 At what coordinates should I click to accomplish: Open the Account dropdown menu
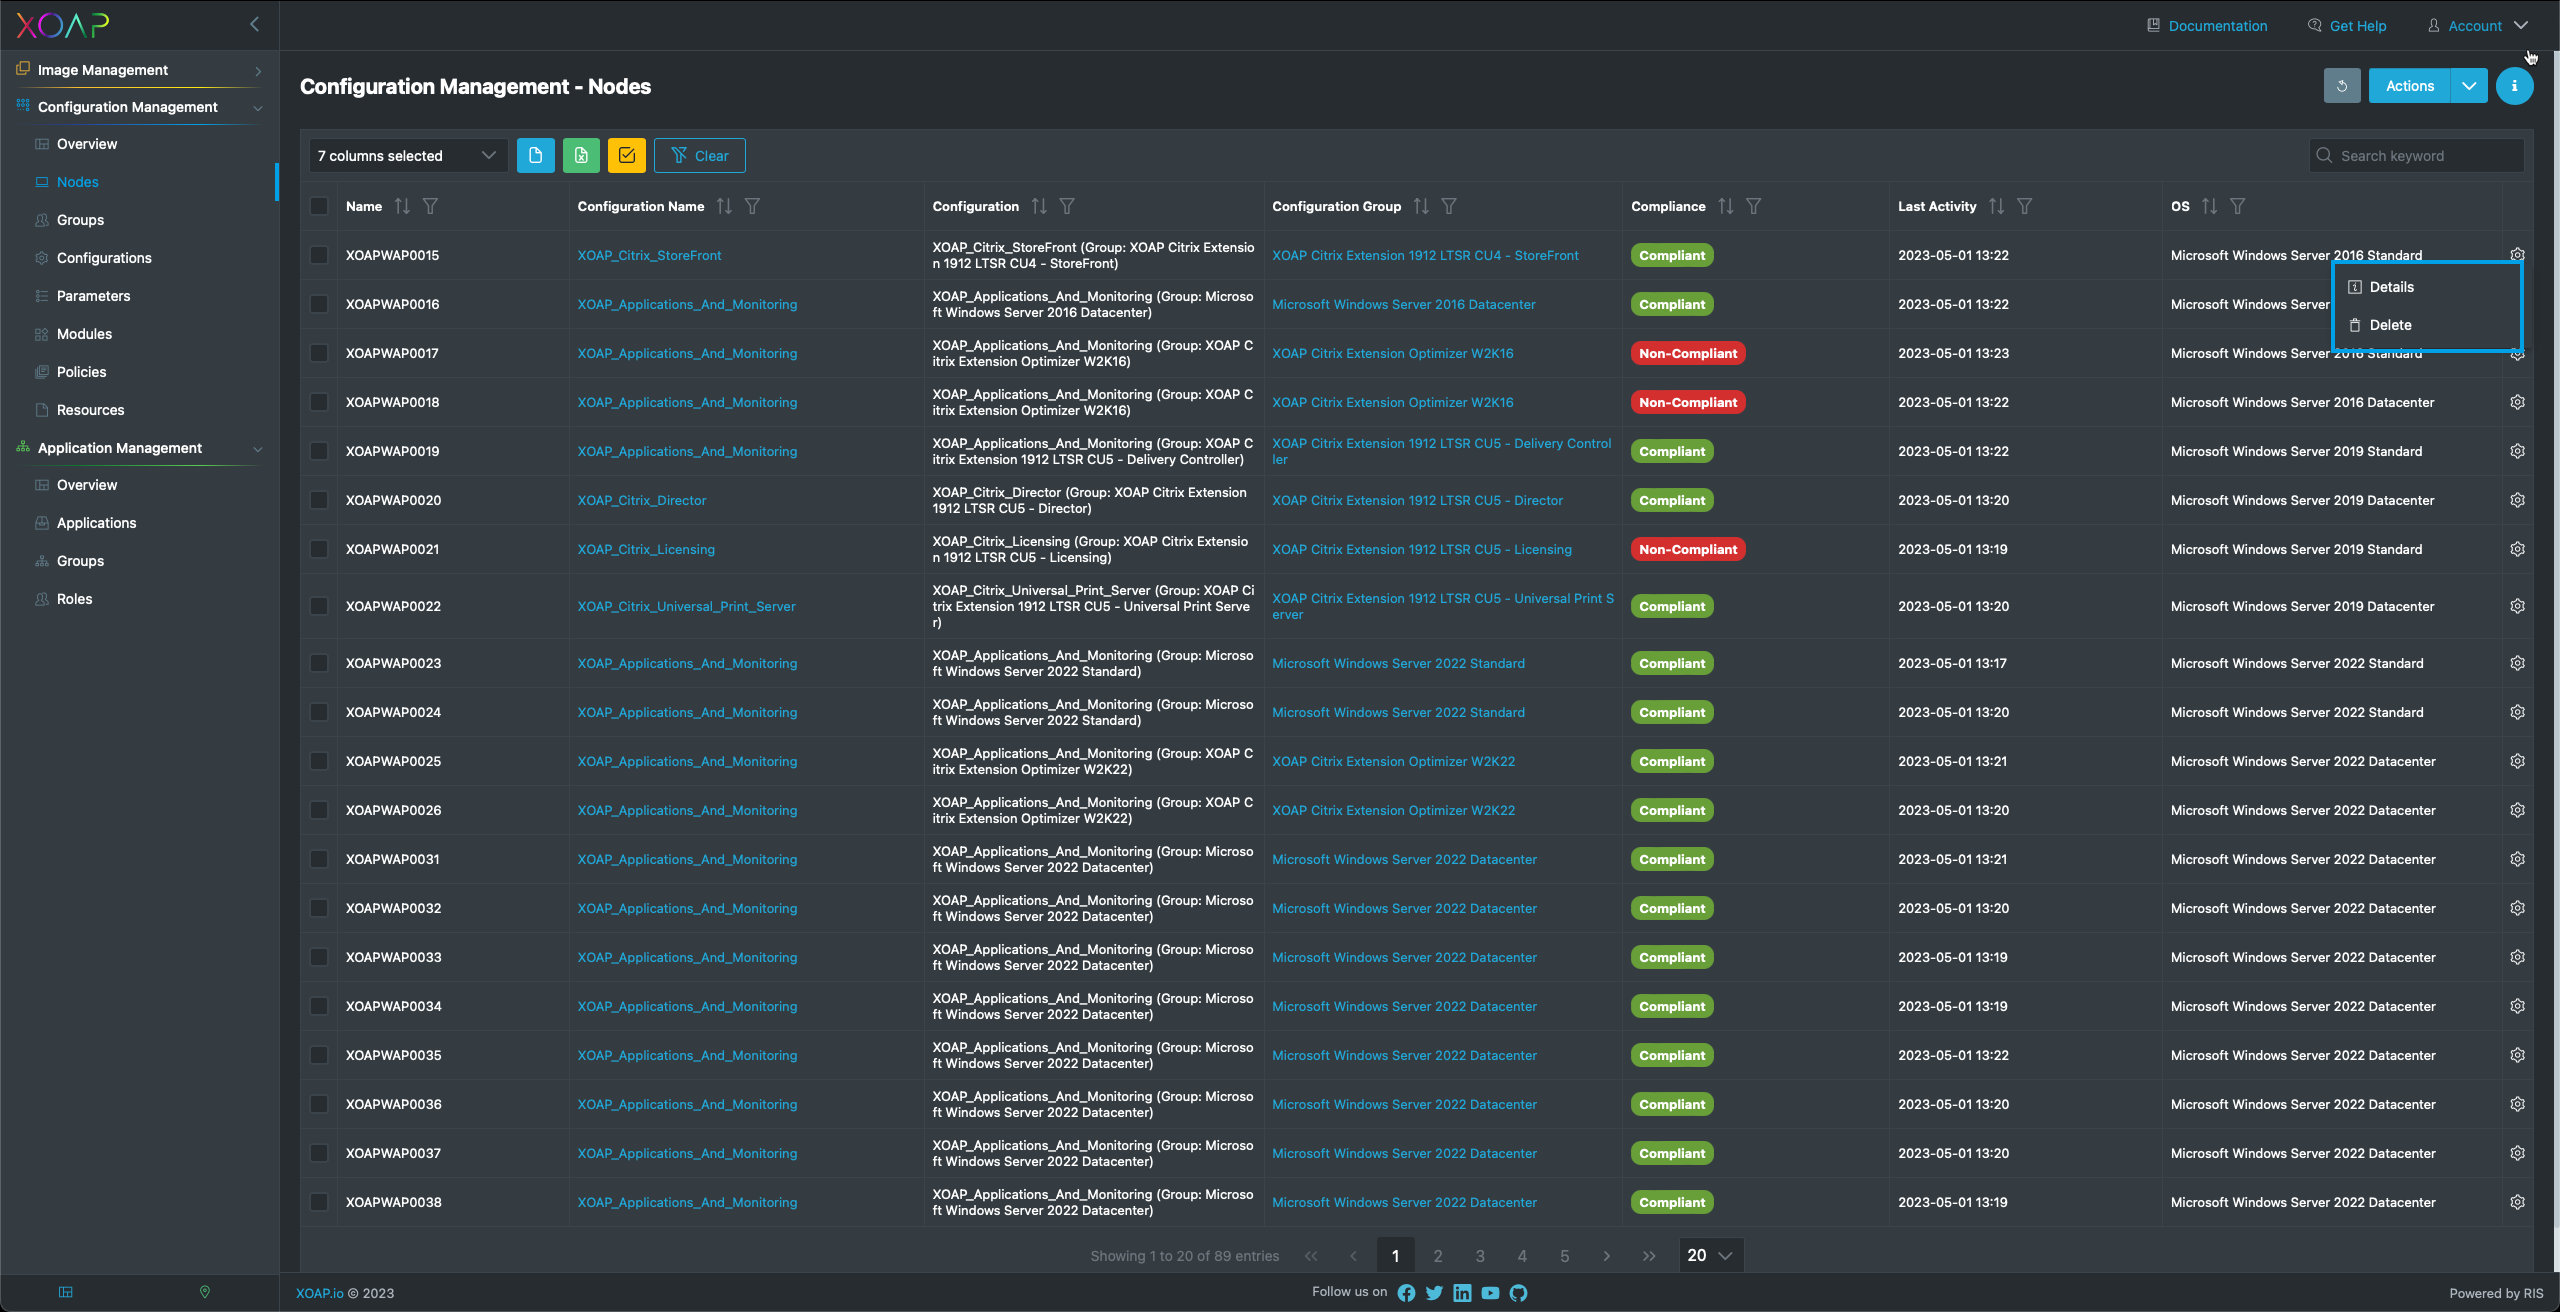2478,26
